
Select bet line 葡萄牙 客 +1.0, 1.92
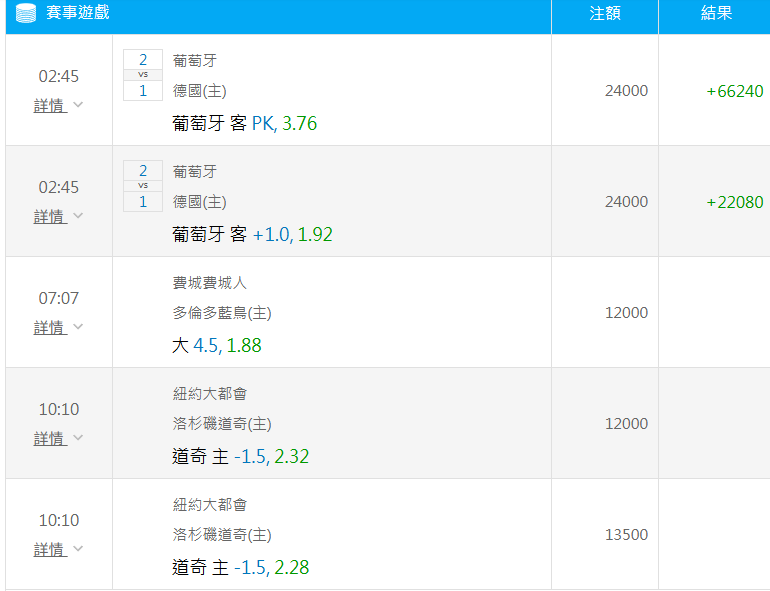pyautogui.click(x=252, y=234)
